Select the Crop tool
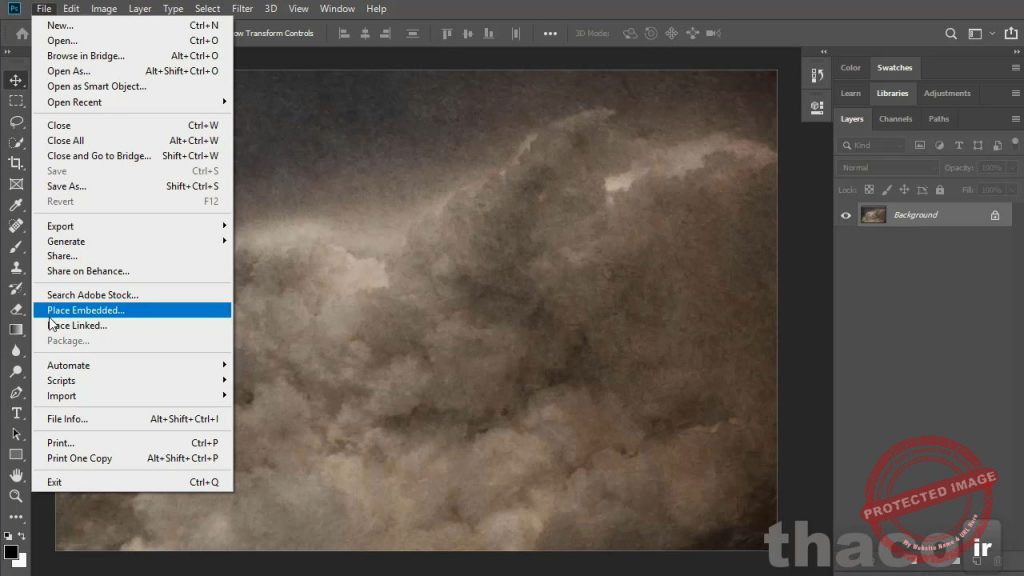The height and width of the screenshot is (576, 1024). click(16, 163)
